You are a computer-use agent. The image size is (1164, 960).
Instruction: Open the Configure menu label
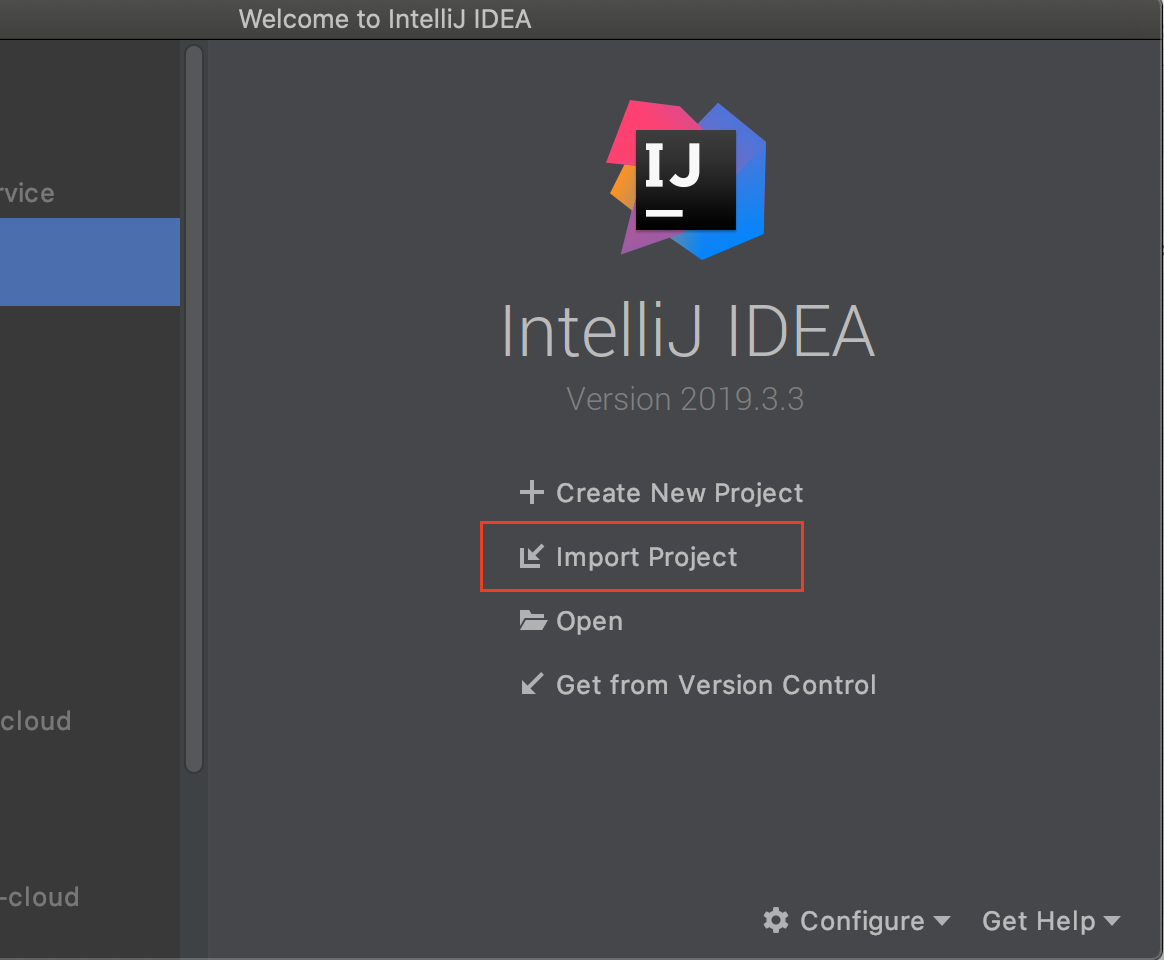pyautogui.click(x=862, y=921)
